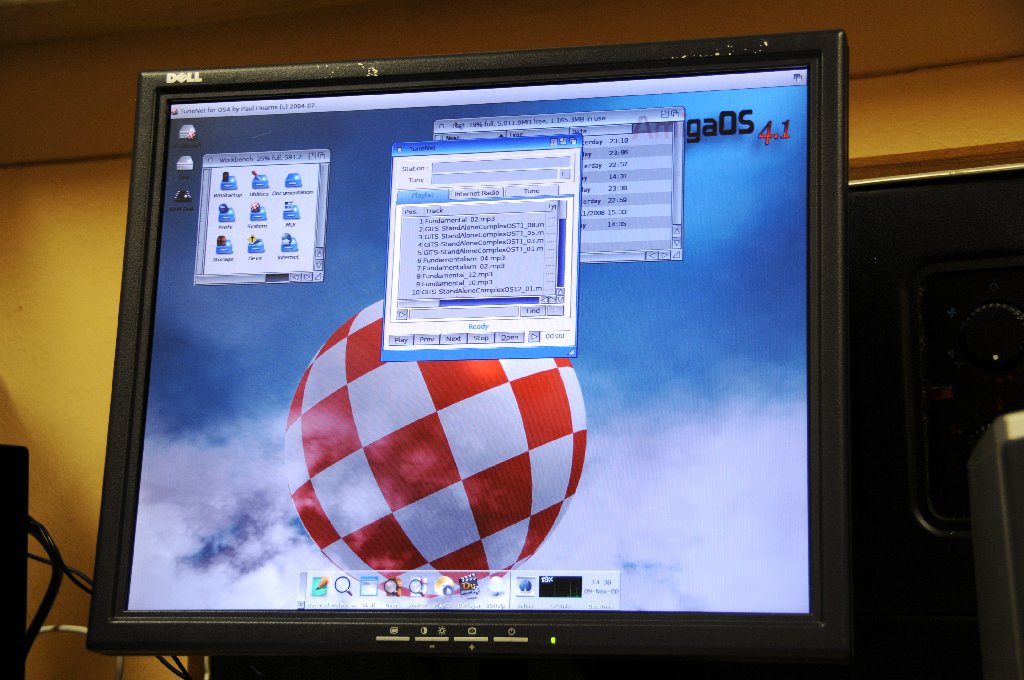Click the up arrow in Workbench window scrollbar
The height and width of the screenshot is (680, 1024).
[x=319, y=253]
